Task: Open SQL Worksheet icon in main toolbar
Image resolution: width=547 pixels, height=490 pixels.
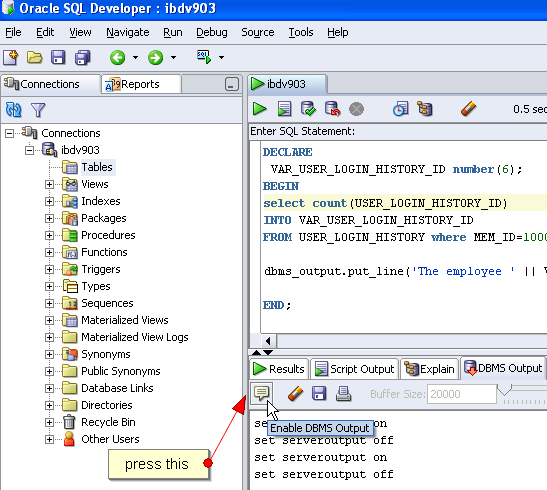Action: coord(204,57)
